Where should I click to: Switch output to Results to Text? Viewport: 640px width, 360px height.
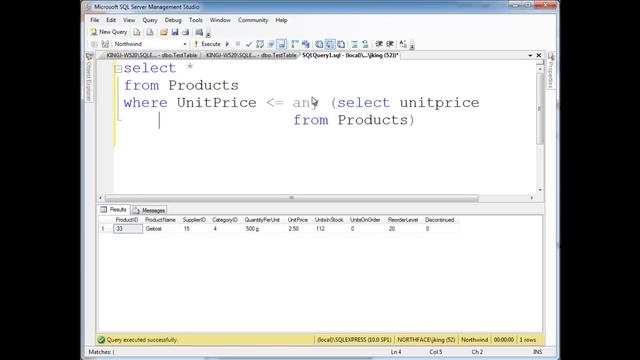pyautogui.click(x=319, y=44)
